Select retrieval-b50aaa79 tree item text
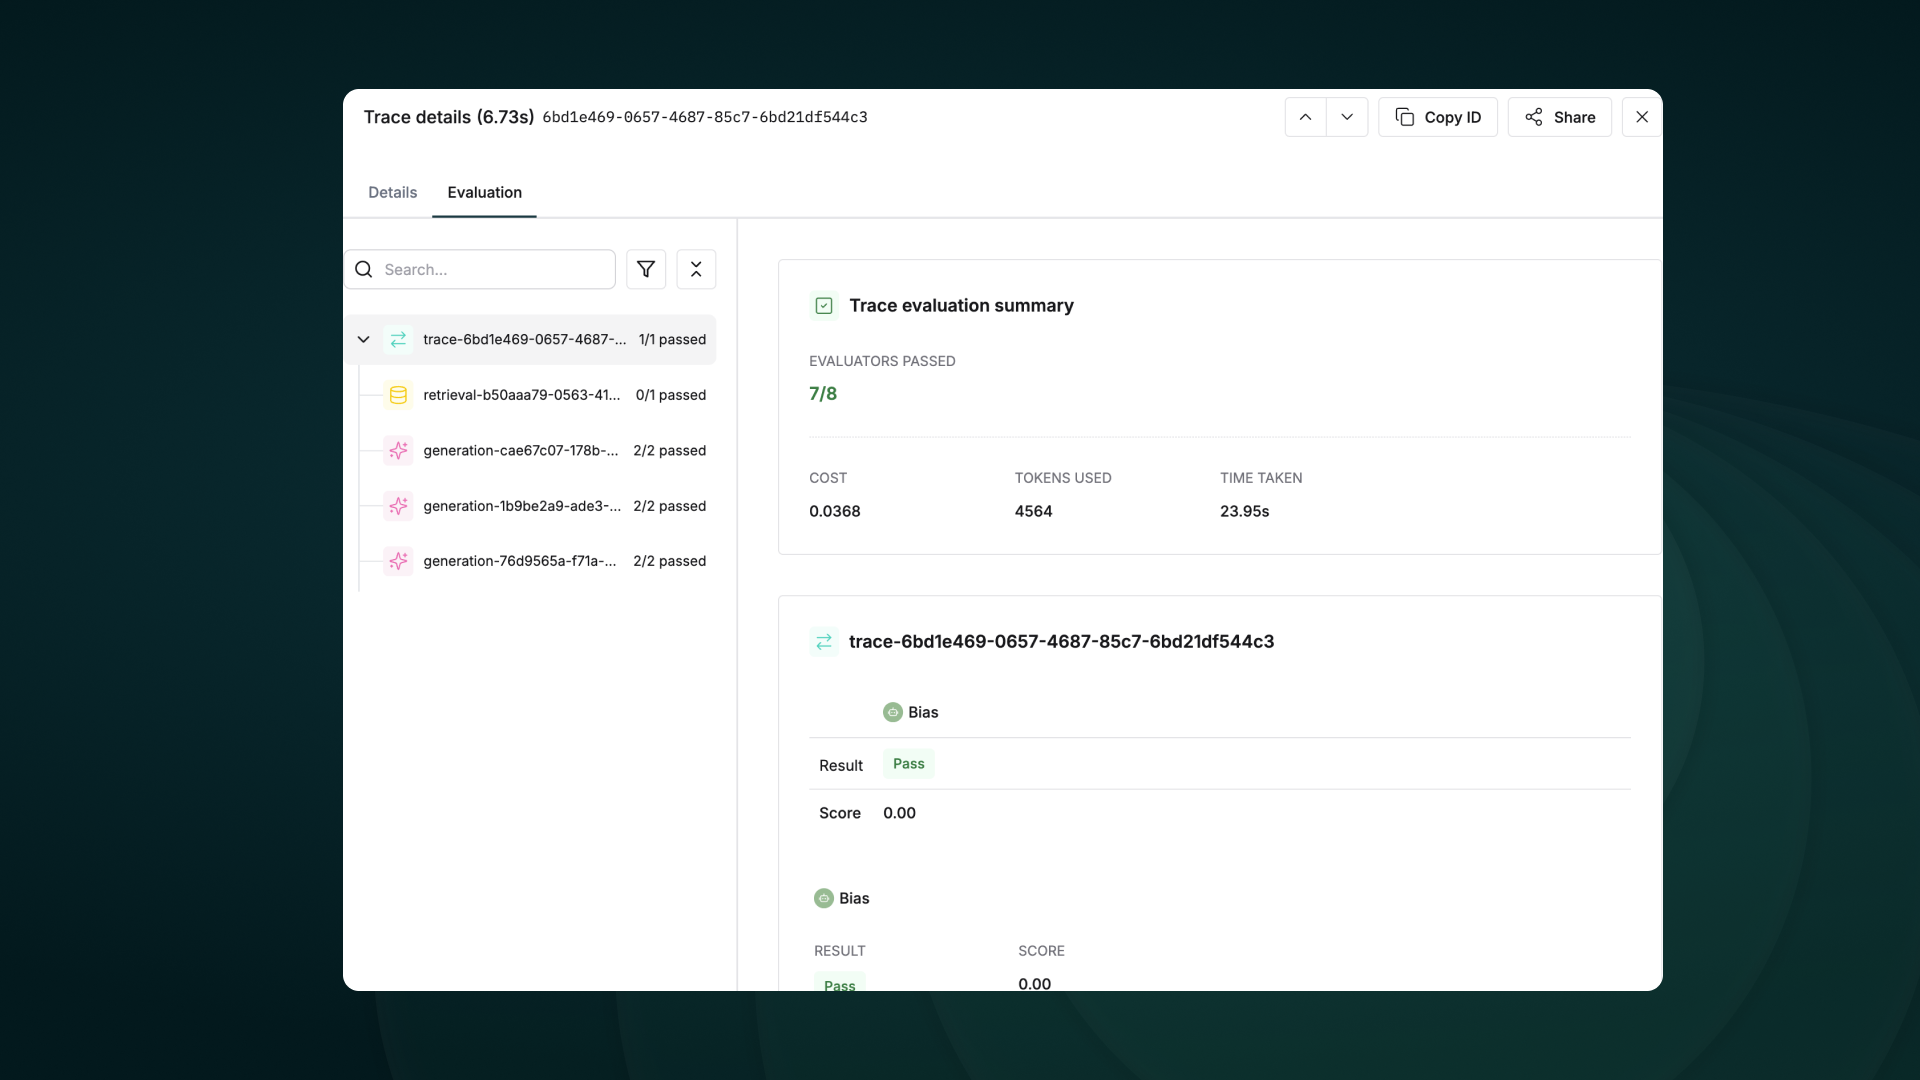 coord(521,395)
